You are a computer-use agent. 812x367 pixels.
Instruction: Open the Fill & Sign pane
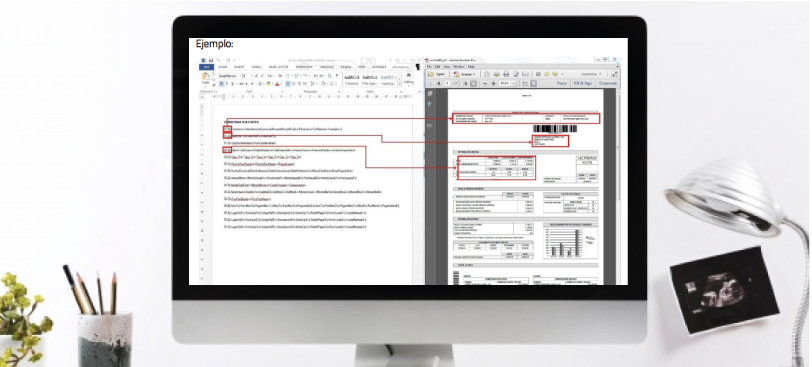tap(583, 83)
